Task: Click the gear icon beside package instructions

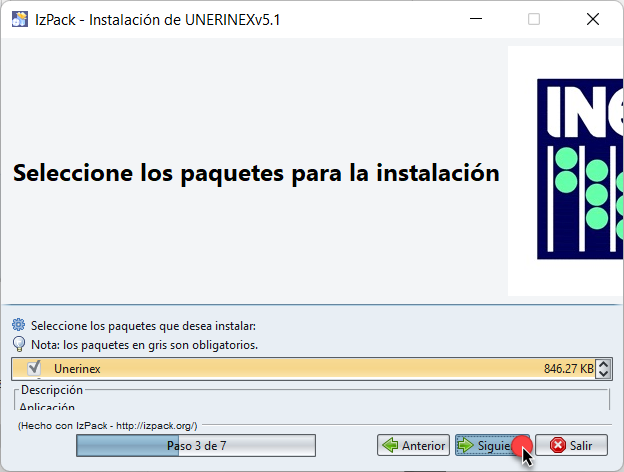Action: point(18,325)
